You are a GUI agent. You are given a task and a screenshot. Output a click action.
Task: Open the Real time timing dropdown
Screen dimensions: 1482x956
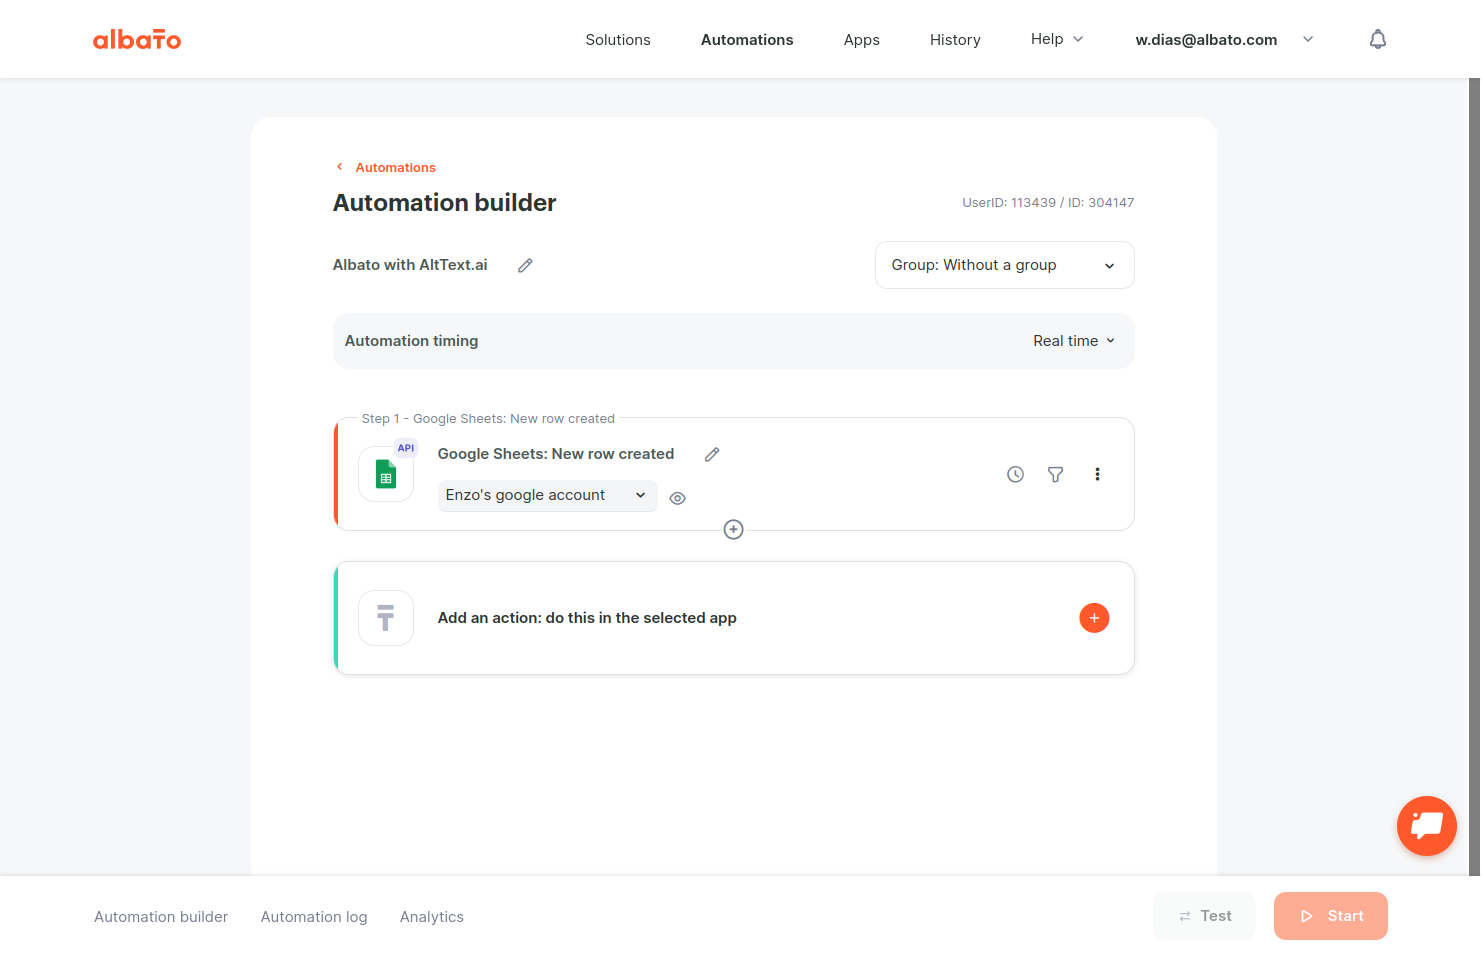click(x=1074, y=341)
